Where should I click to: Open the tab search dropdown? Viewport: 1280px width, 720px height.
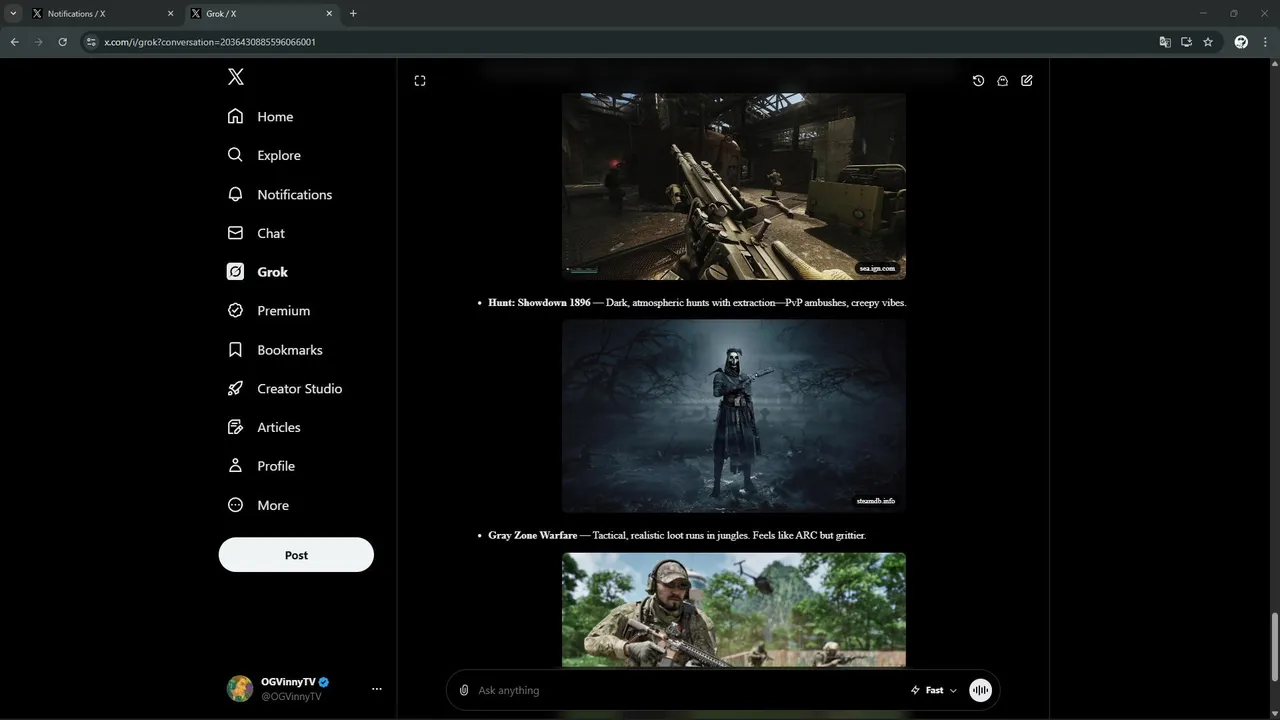pyautogui.click(x=13, y=14)
